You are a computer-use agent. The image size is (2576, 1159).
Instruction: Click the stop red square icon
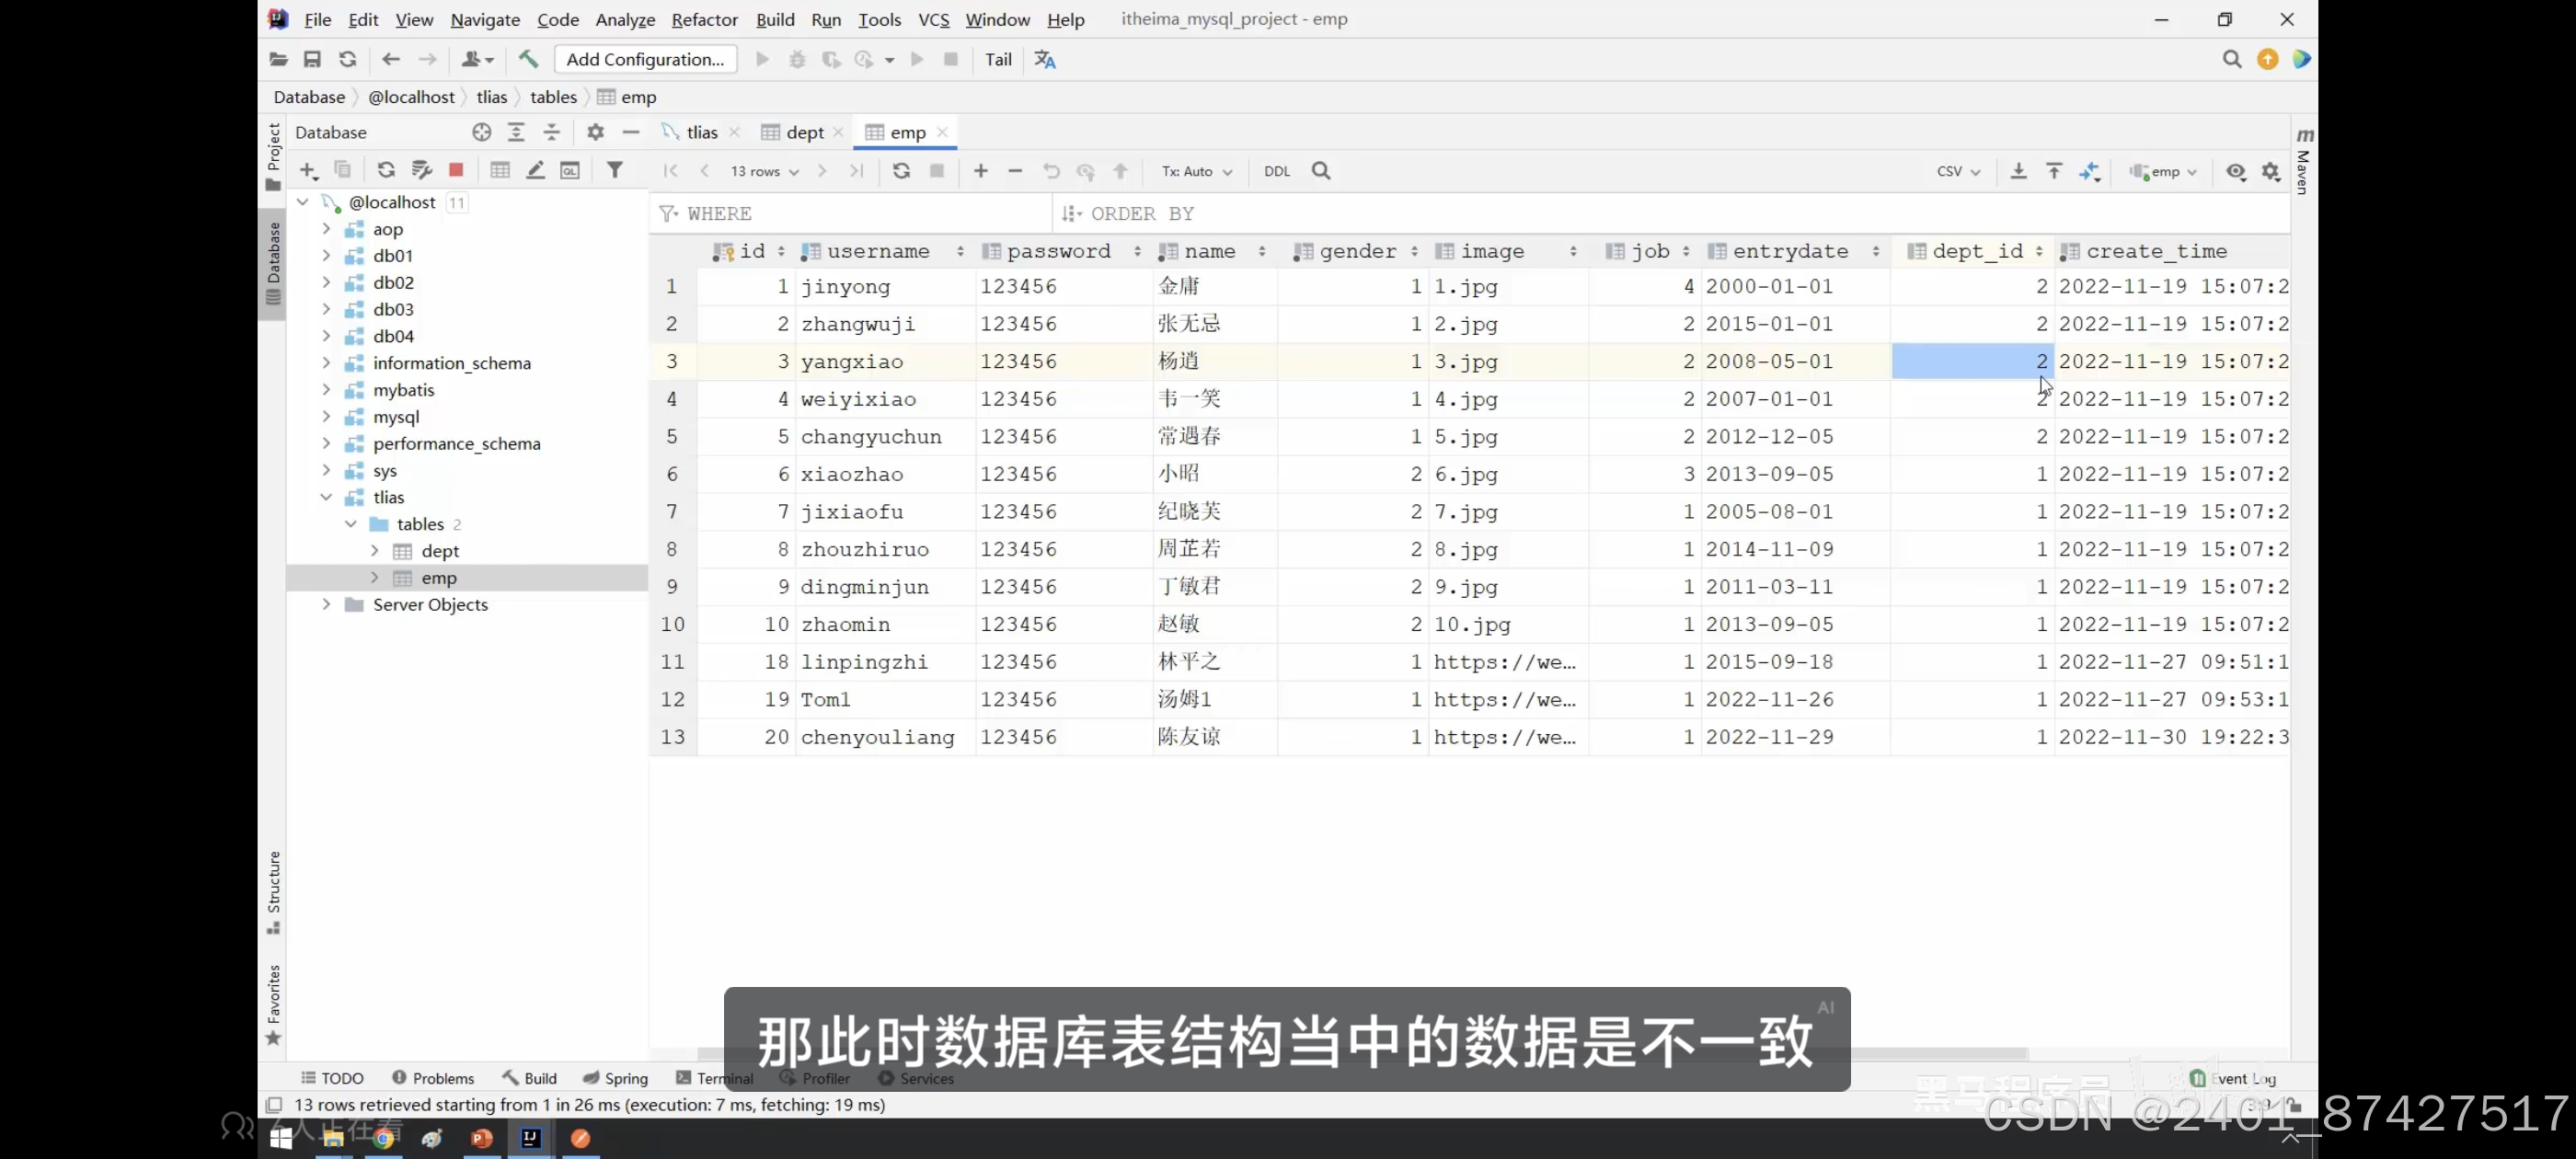point(456,170)
